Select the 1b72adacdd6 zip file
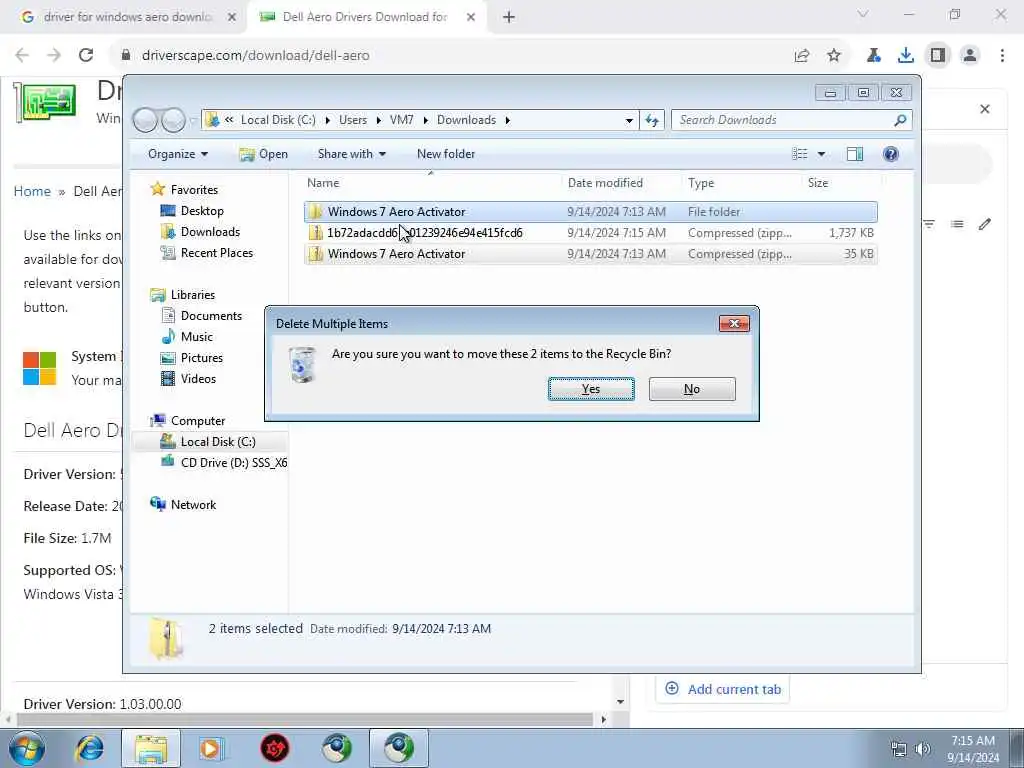This screenshot has width=1024, height=768. [590, 232]
